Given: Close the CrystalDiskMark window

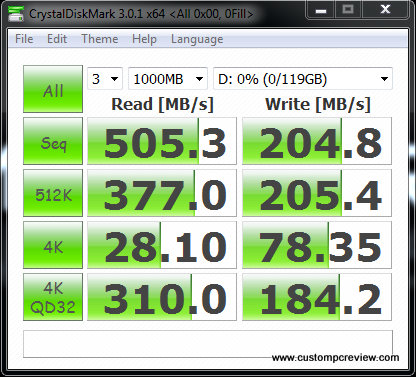Looking at the screenshot, I should [385, 10].
